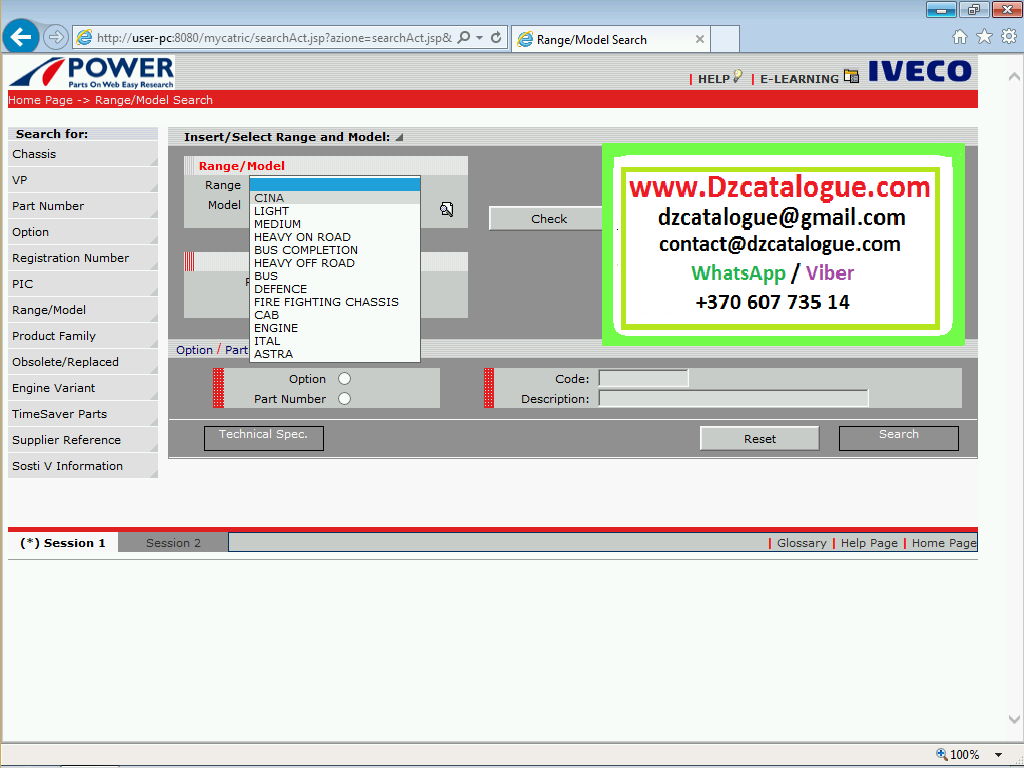Open Product Family search in sidebar
The height and width of the screenshot is (768, 1024).
[x=83, y=336]
